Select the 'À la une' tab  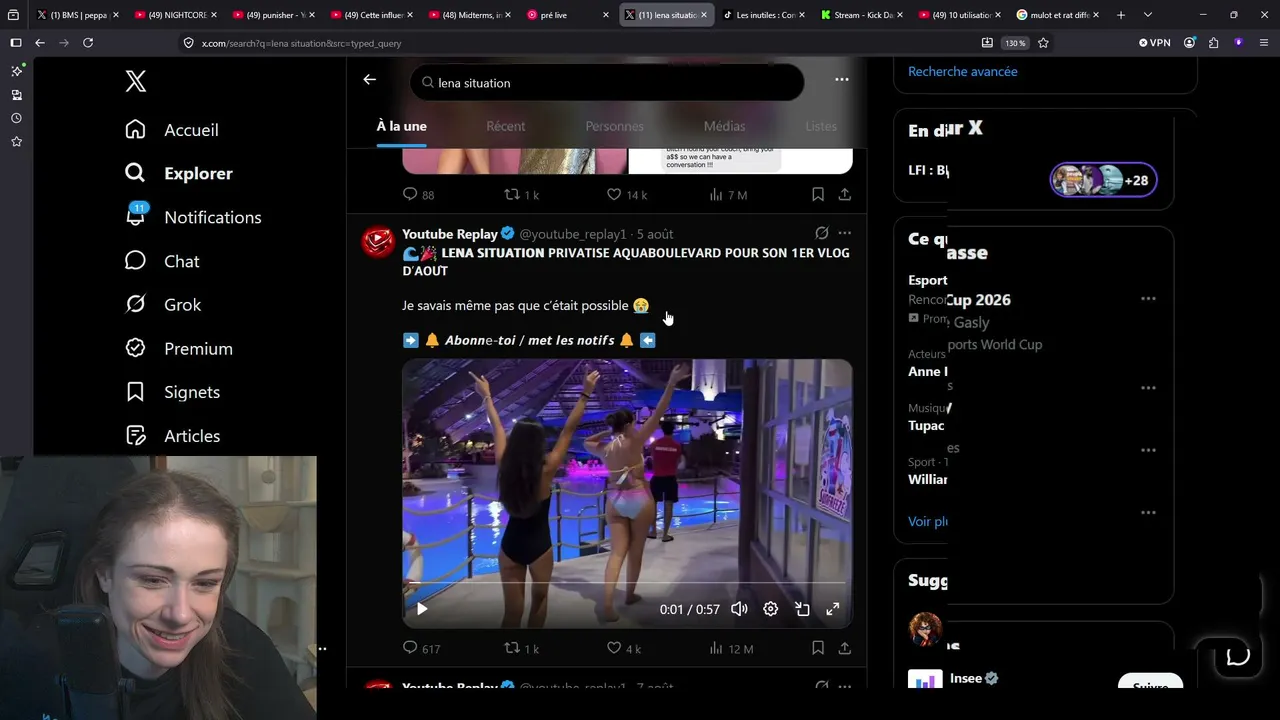pos(402,126)
